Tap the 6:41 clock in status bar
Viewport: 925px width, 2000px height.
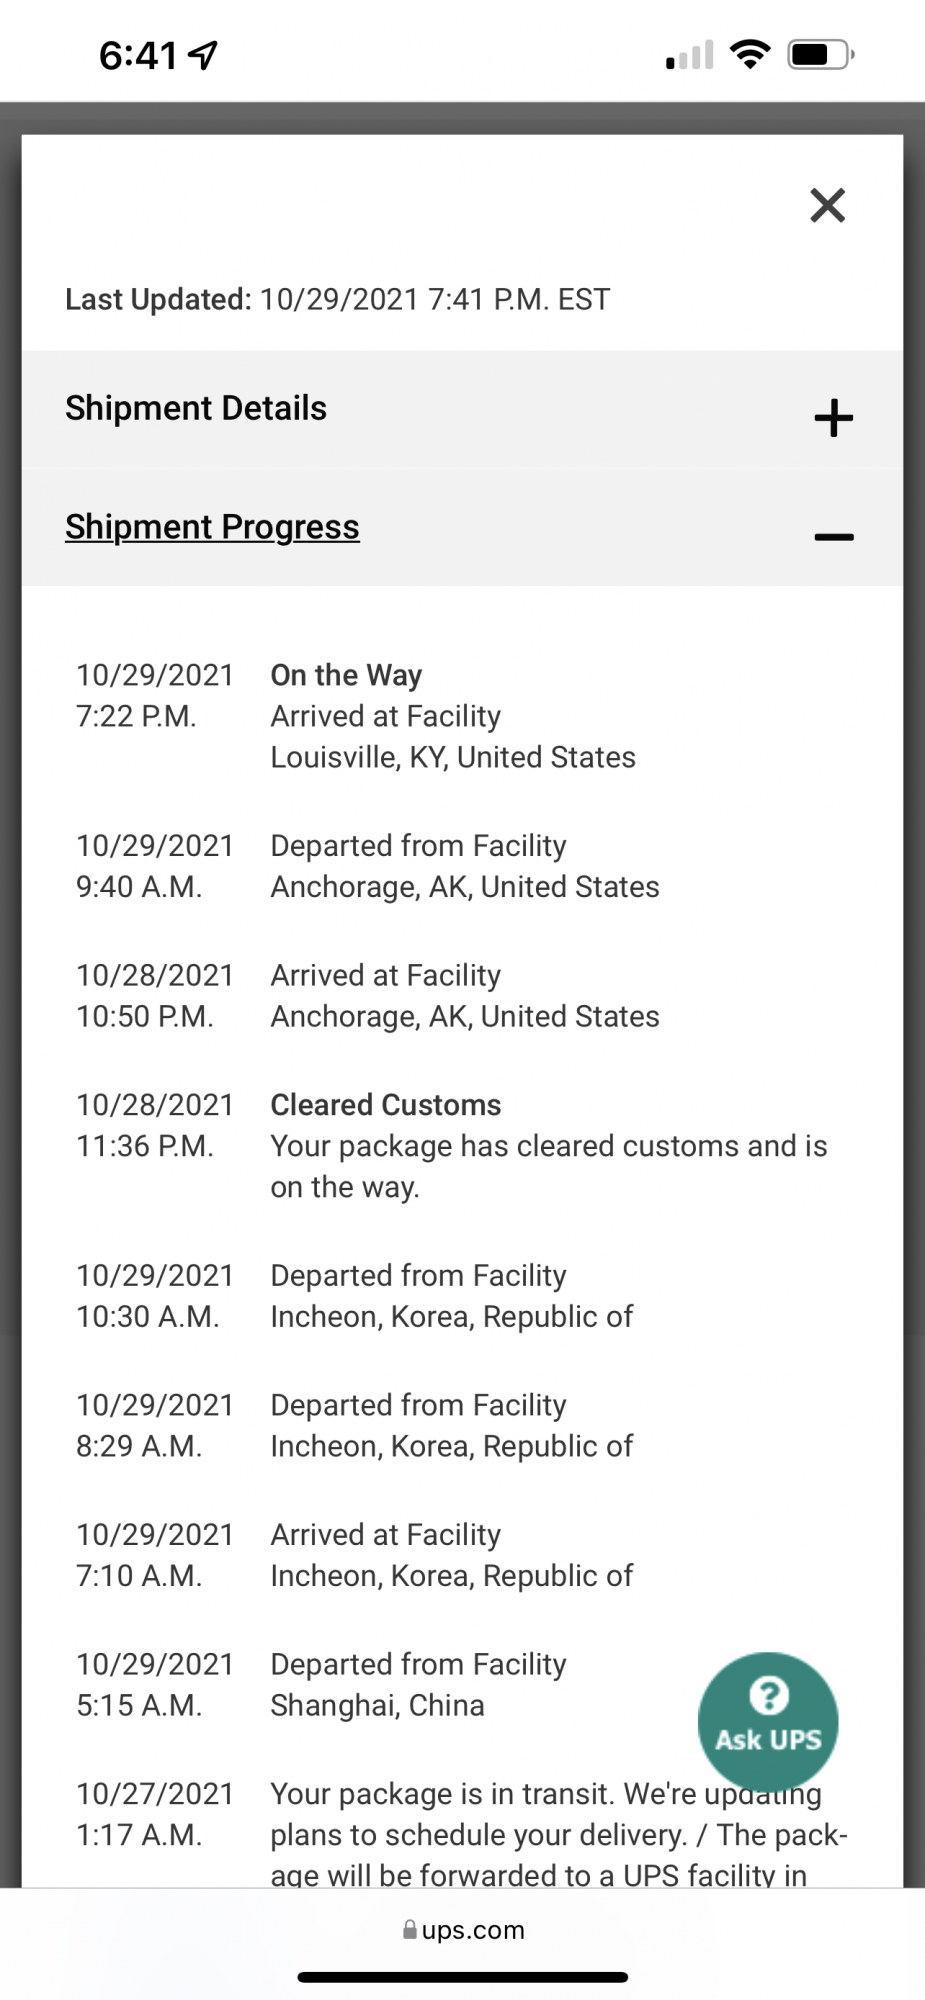138,56
